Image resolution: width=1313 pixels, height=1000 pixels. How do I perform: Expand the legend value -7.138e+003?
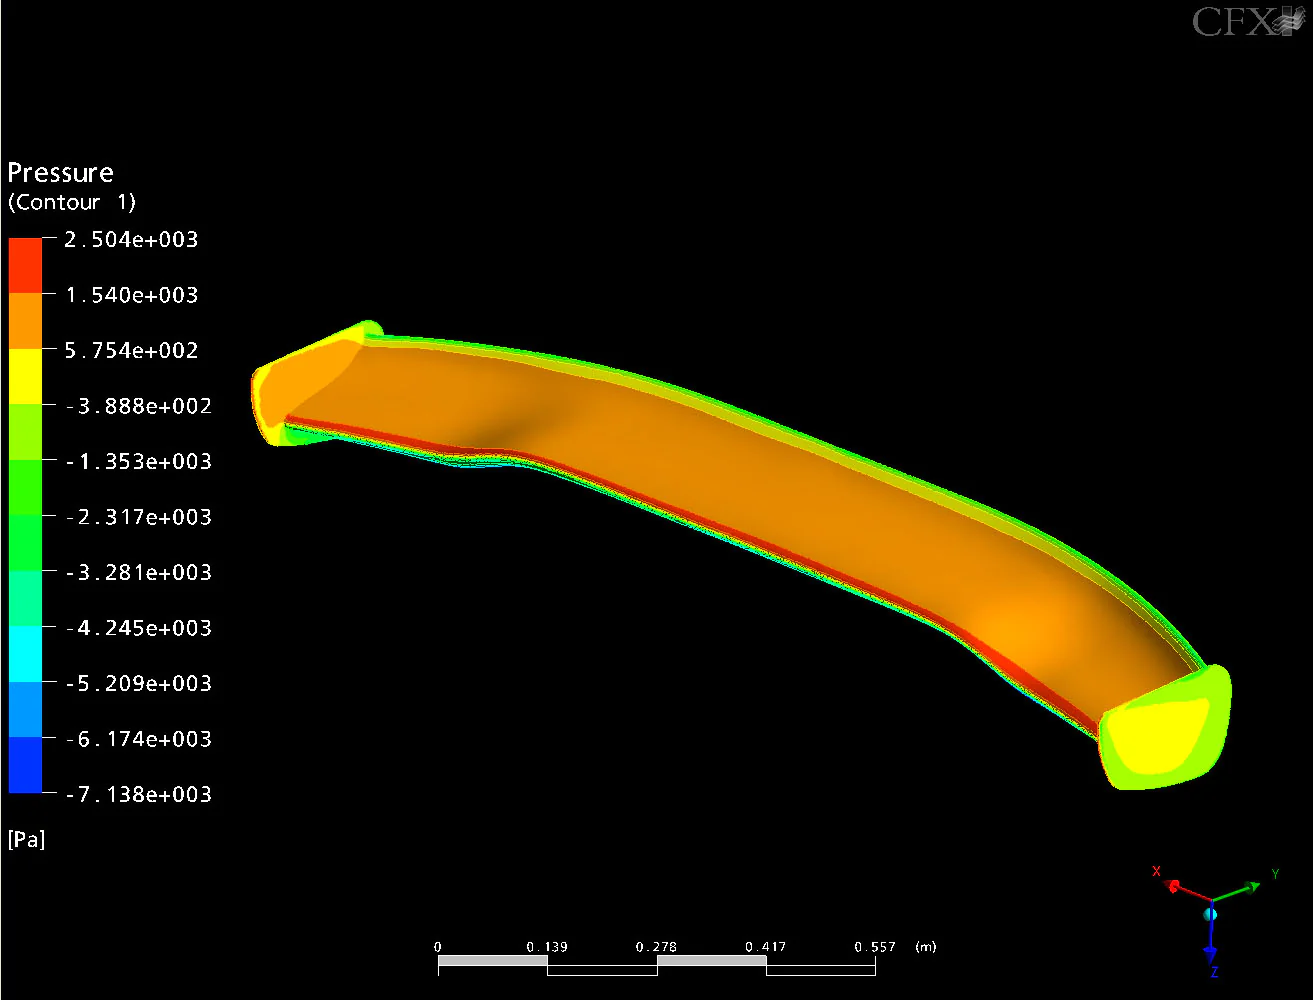pyautogui.click(x=136, y=794)
